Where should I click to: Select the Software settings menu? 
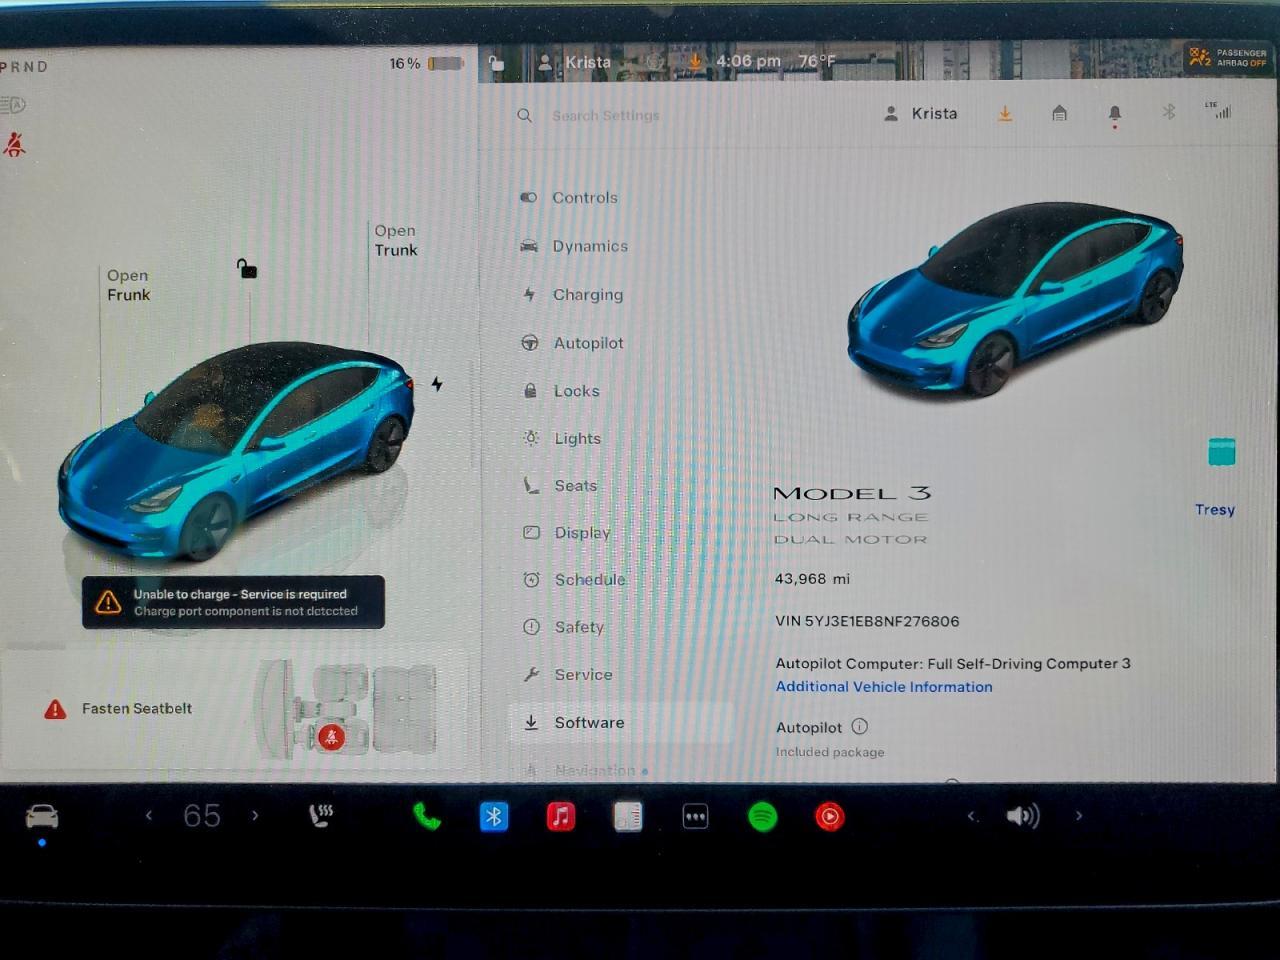(620, 722)
